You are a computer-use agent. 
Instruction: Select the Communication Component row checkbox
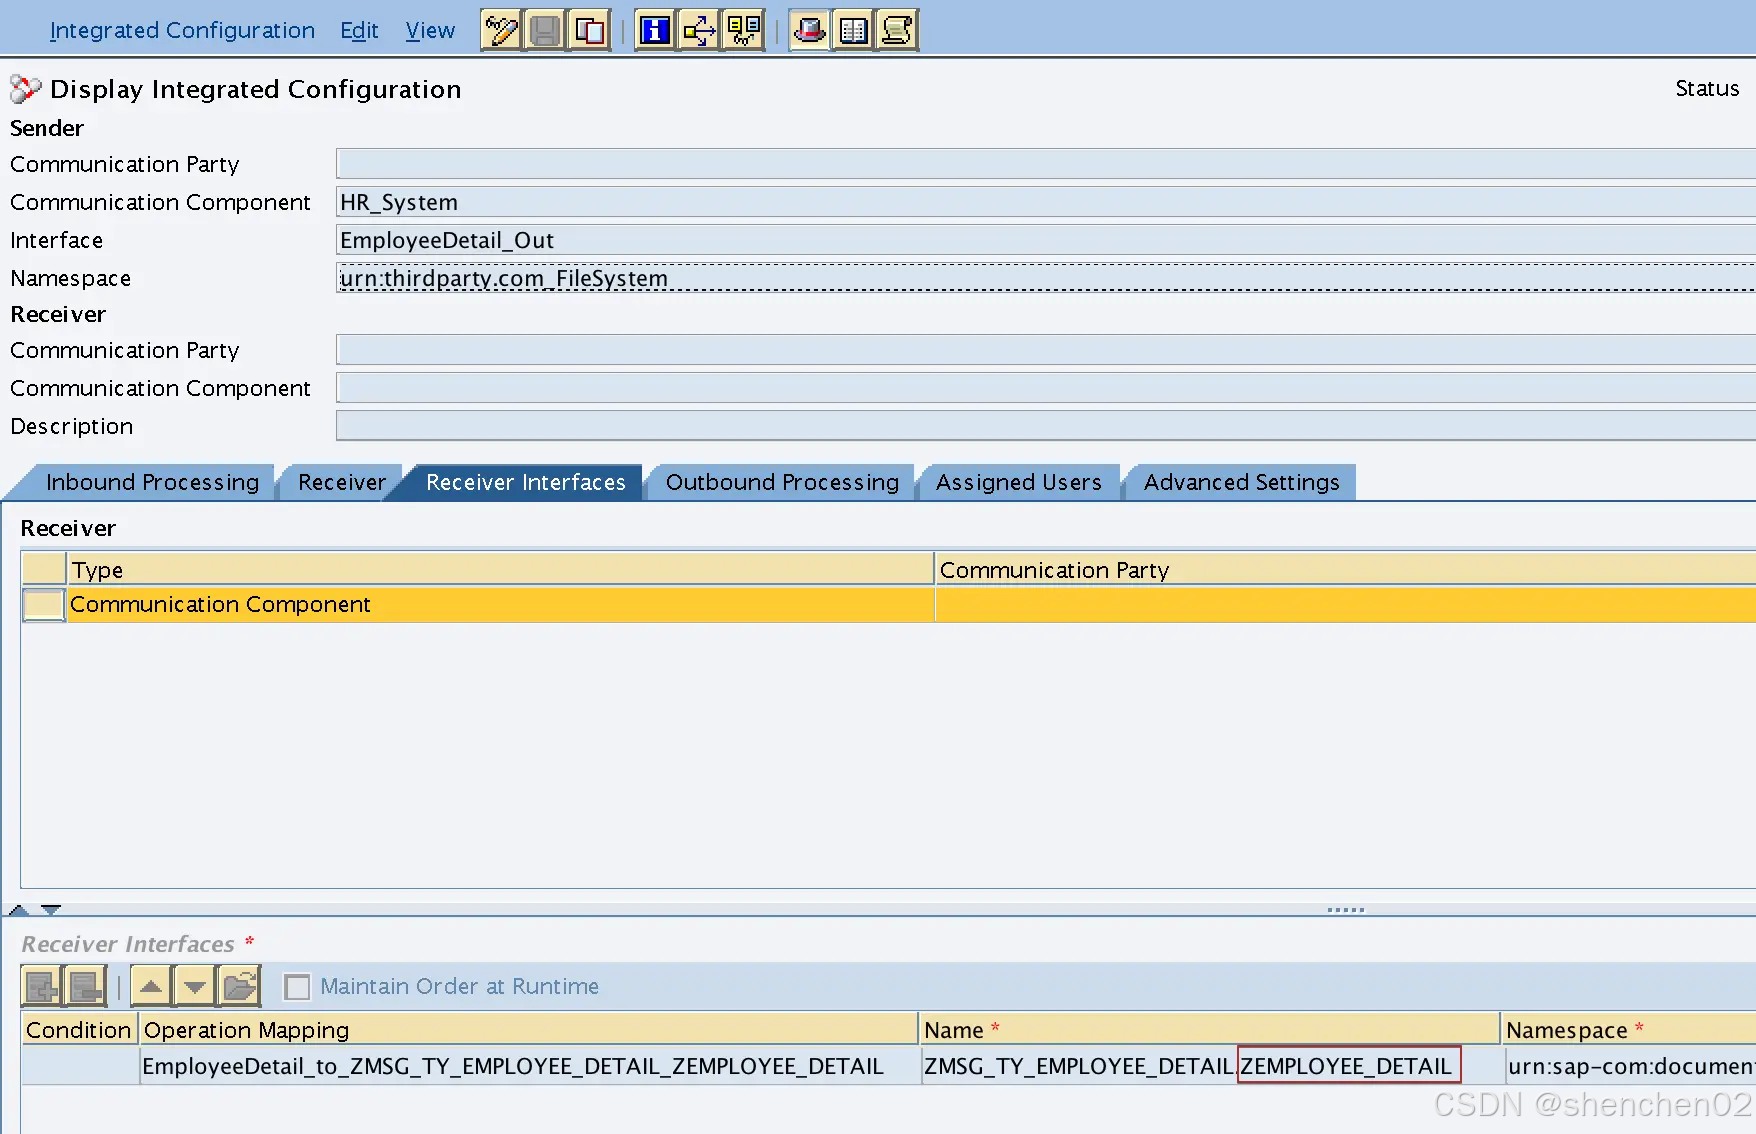[x=42, y=604]
